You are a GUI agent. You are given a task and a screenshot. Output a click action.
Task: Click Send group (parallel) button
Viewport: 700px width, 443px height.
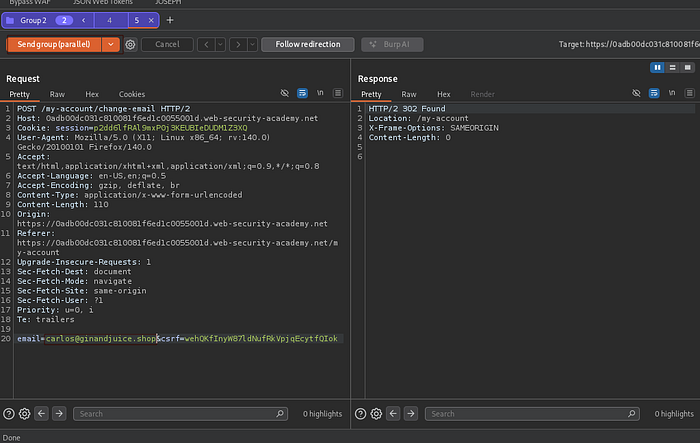click(54, 44)
